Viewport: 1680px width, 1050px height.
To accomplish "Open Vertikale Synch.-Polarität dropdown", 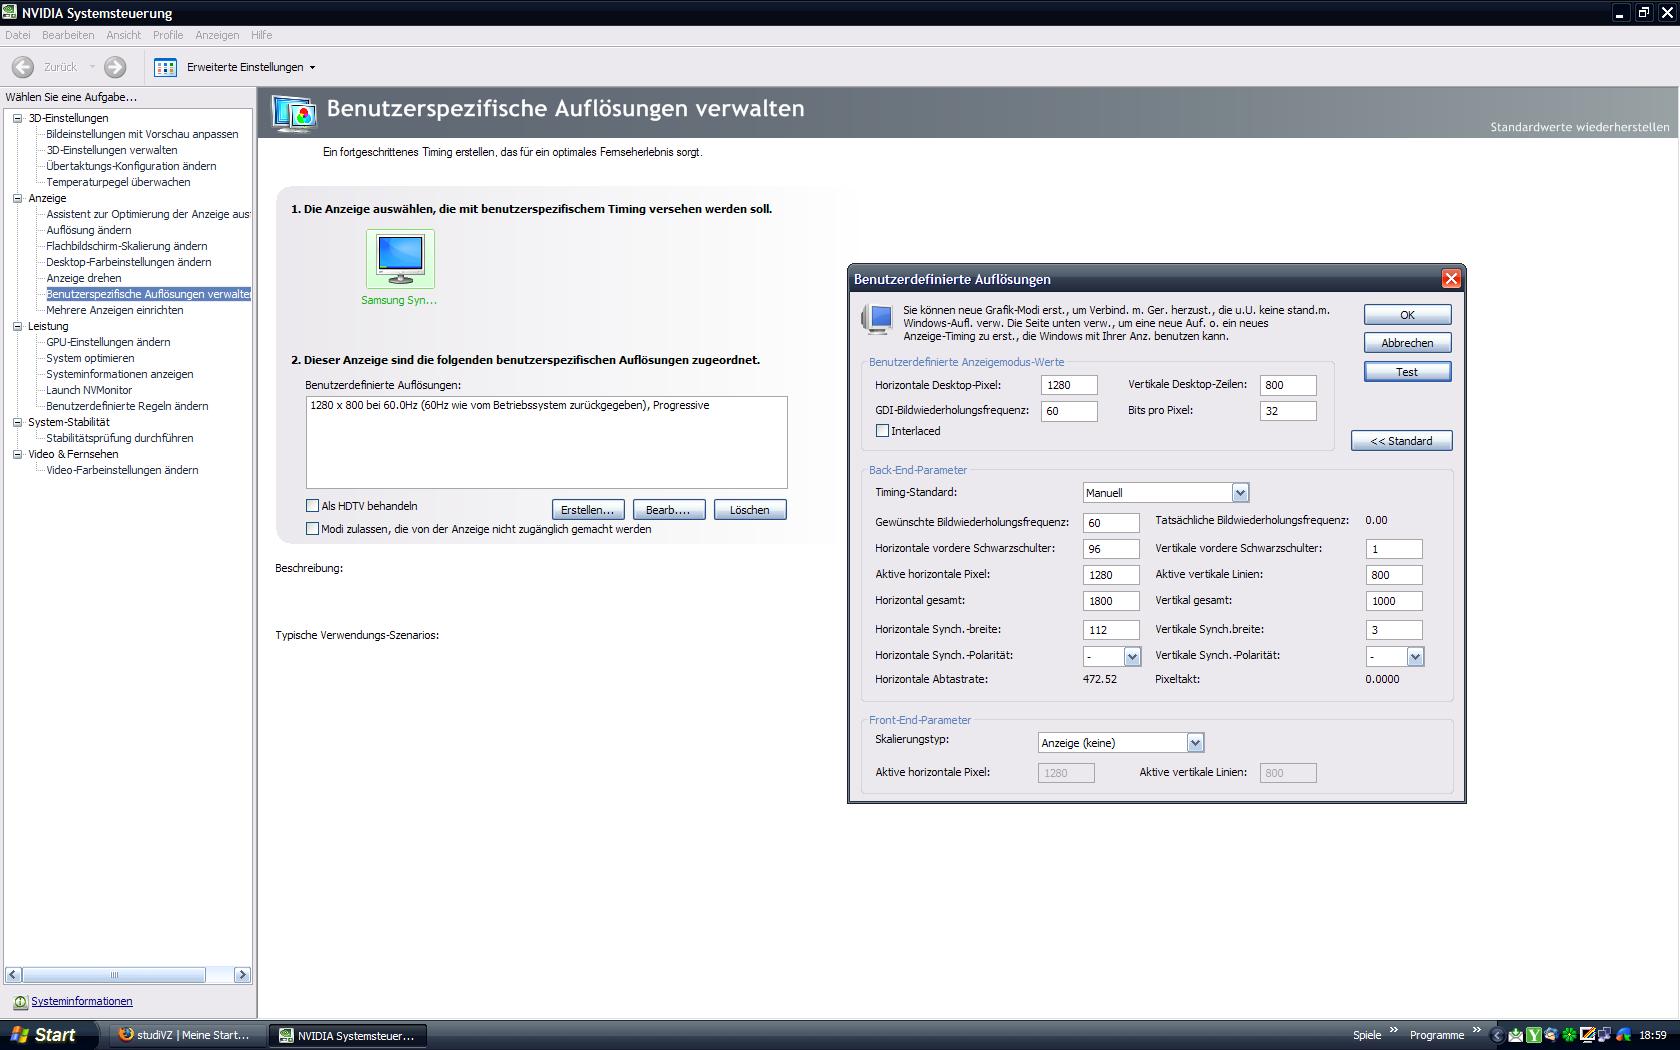I will pyautogui.click(x=1415, y=657).
